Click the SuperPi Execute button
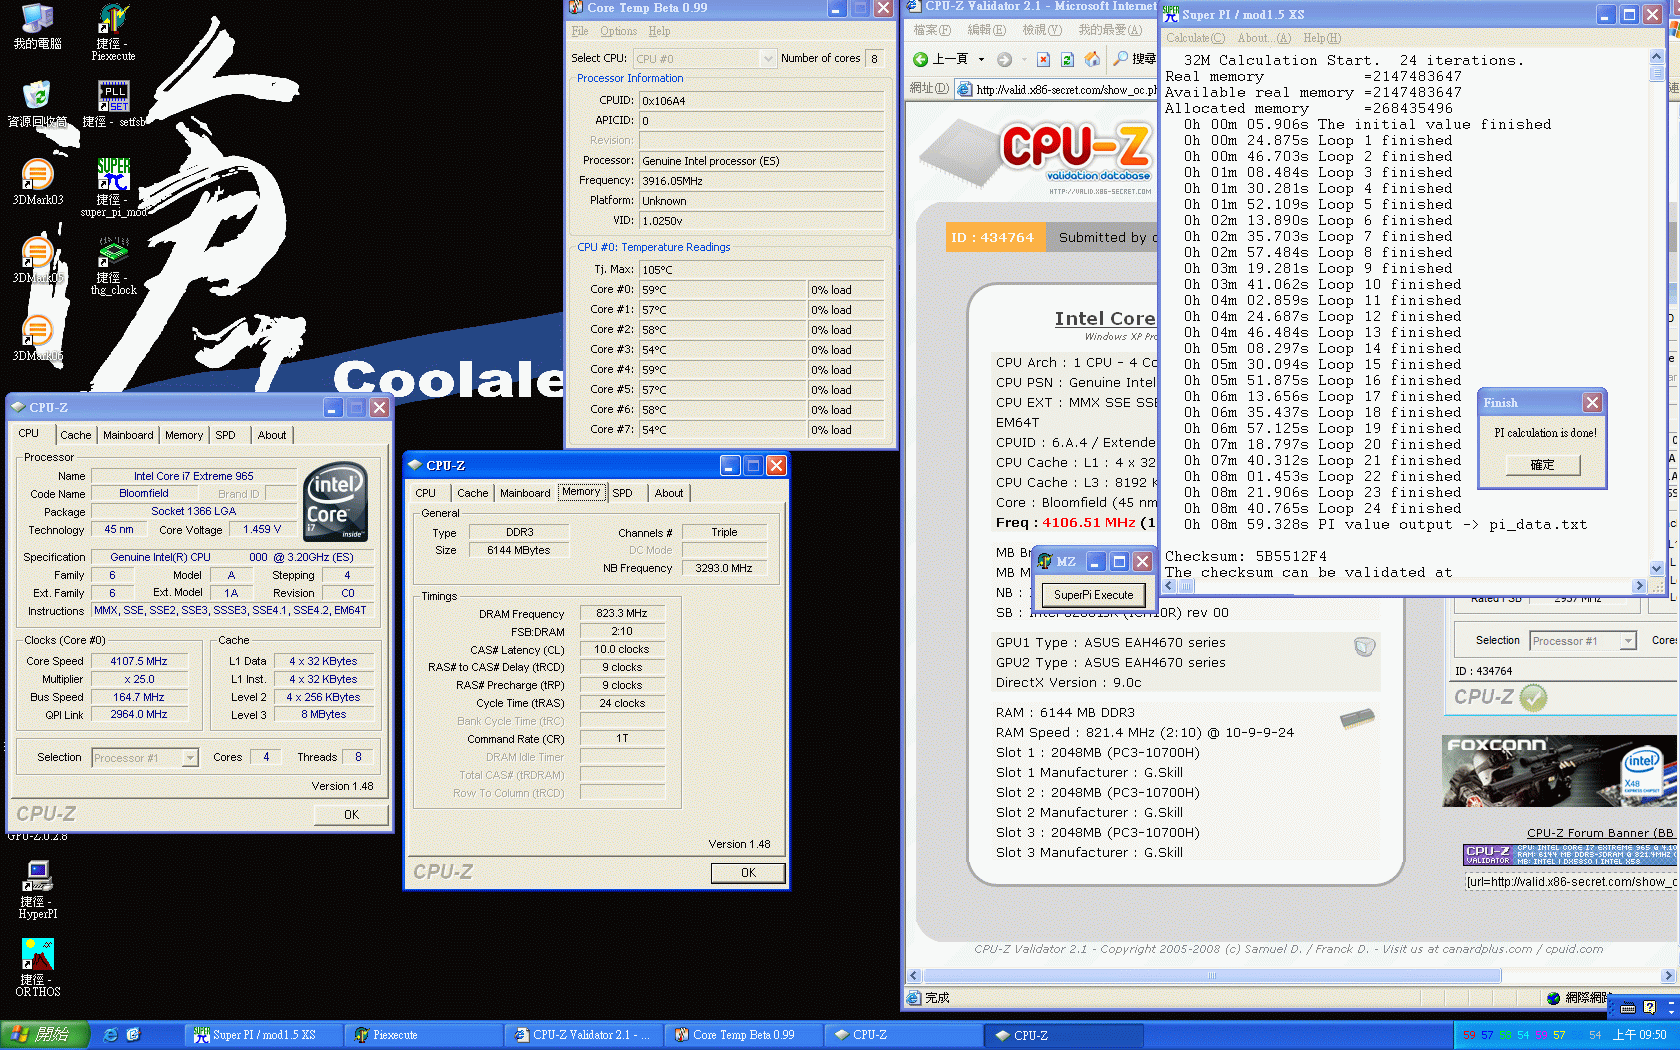Viewport: 1680px width, 1050px height. coord(1093,595)
